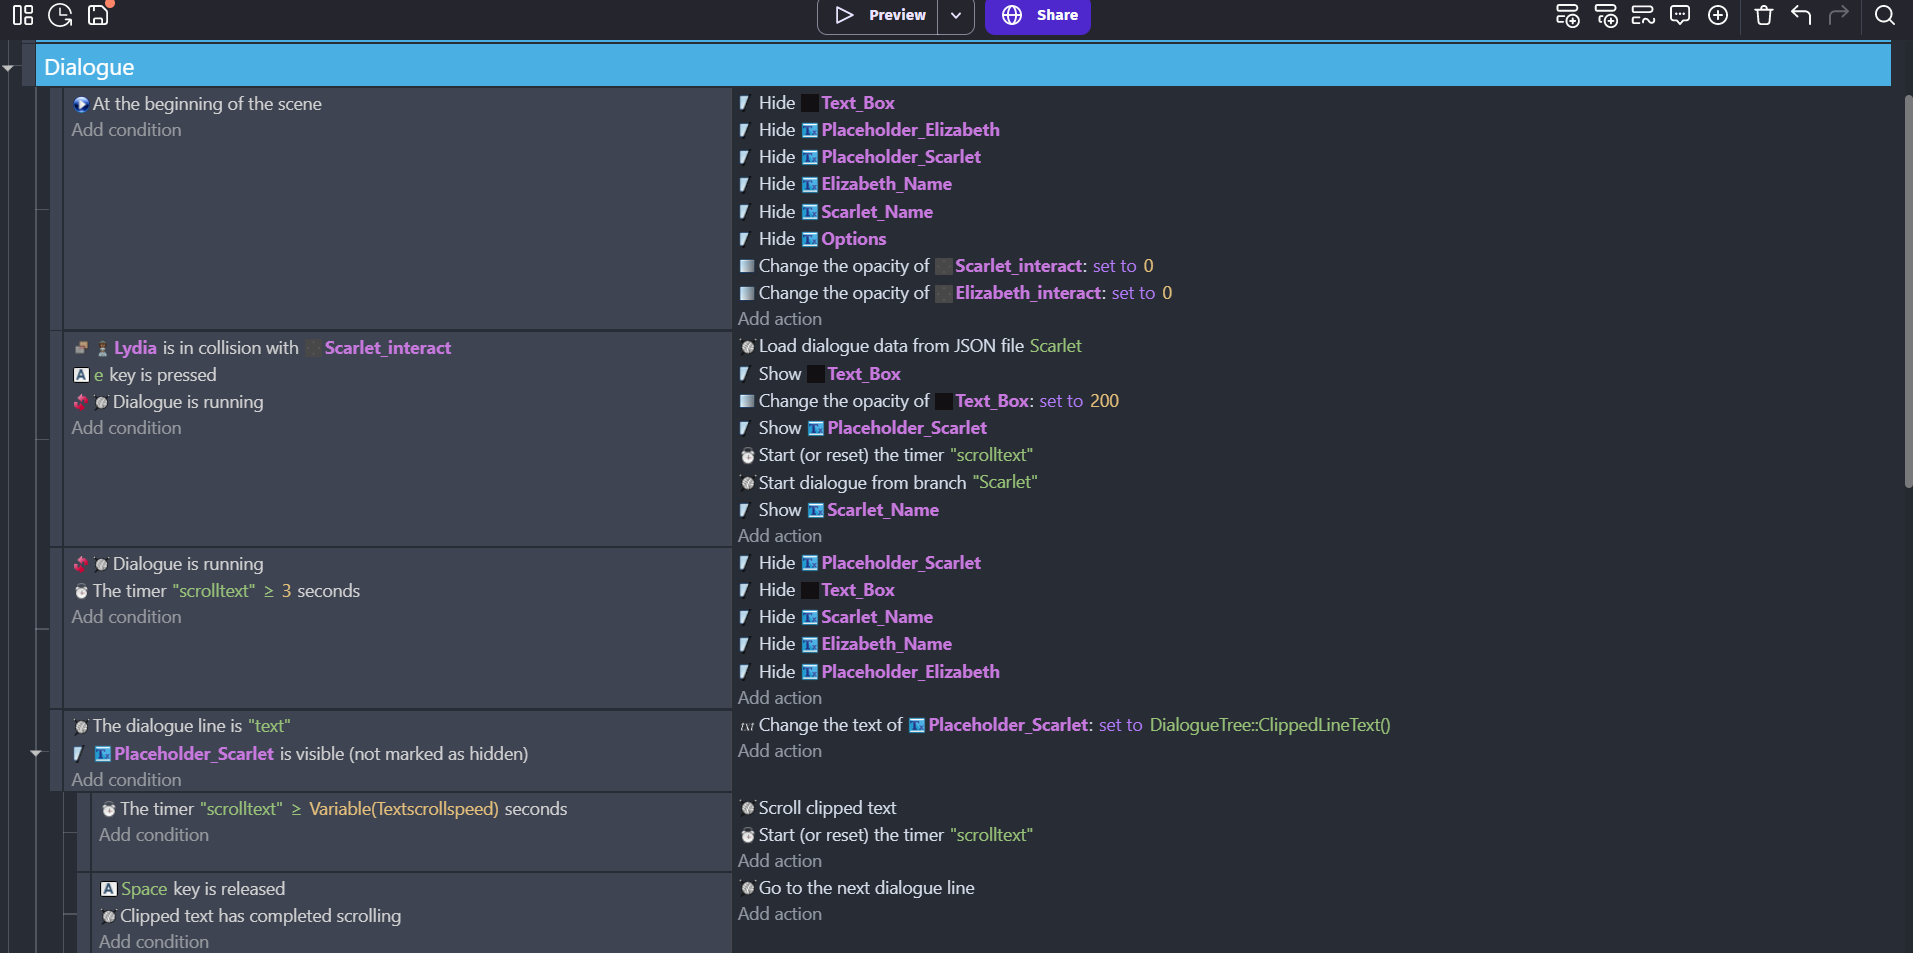1913x953 pixels.
Task: Open the preview options dropdown arrow
Action: click(x=956, y=15)
